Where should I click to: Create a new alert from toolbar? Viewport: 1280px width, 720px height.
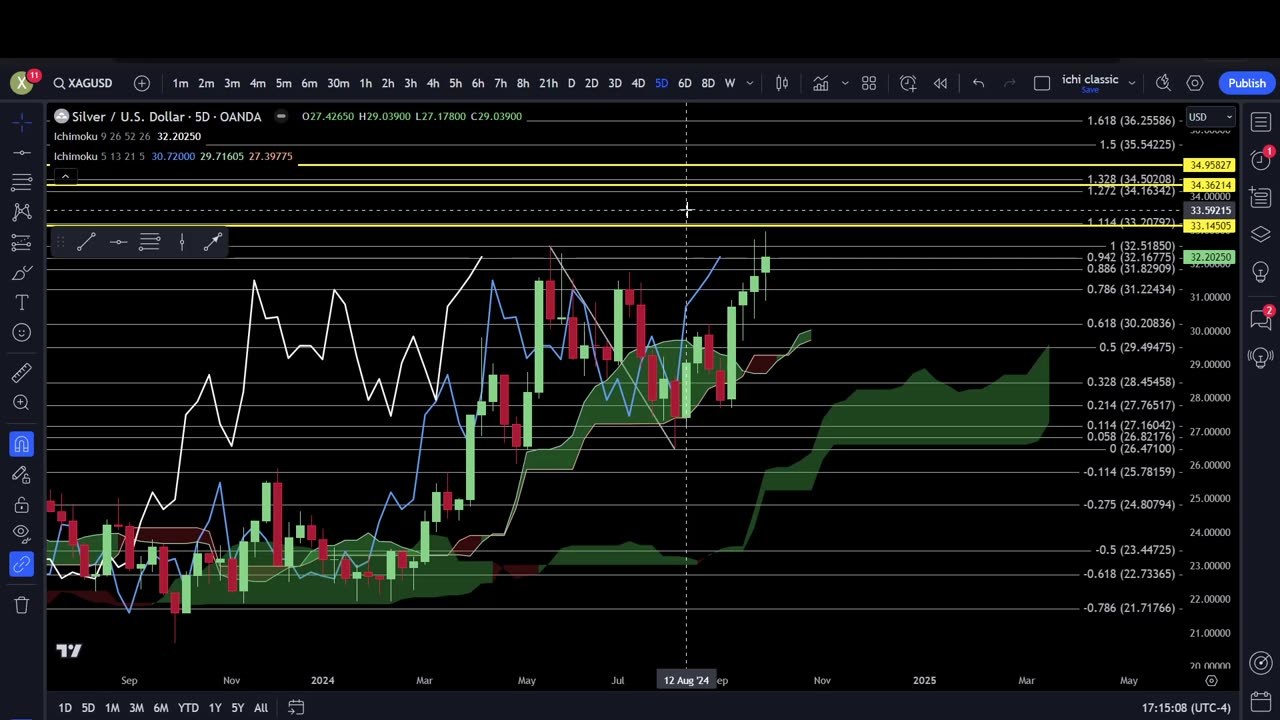pyautogui.click(x=908, y=83)
